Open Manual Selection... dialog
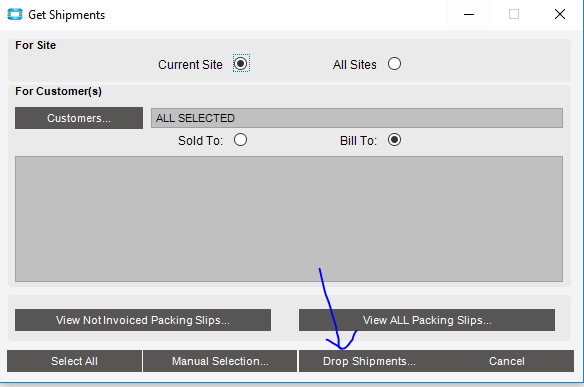The image size is (584, 387). [x=220, y=361]
